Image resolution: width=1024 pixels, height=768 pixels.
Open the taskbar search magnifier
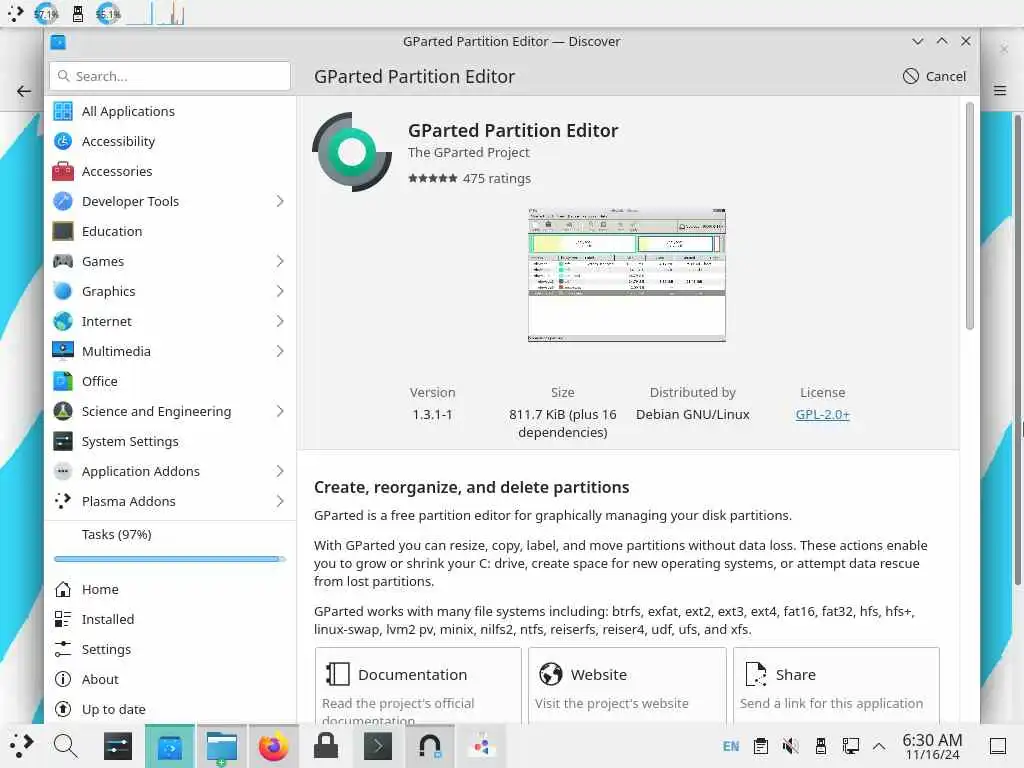[65, 746]
